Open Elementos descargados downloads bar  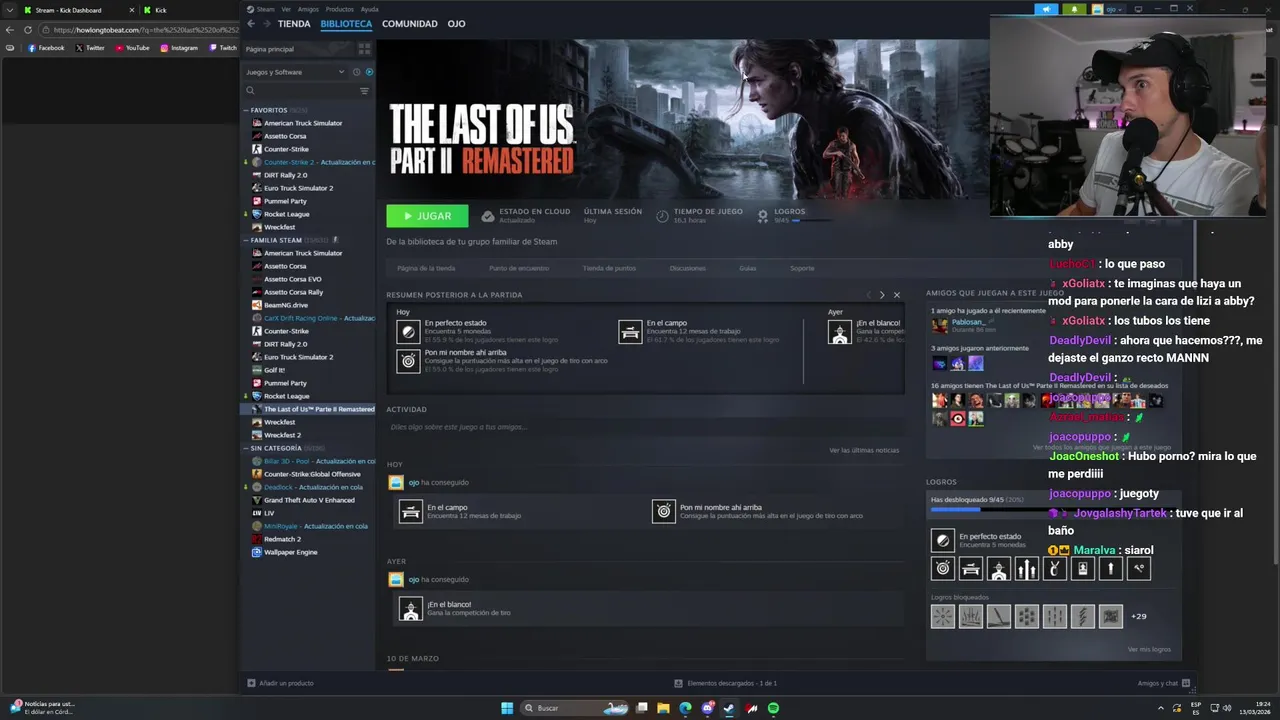pyautogui.click(x=726, y=683)
